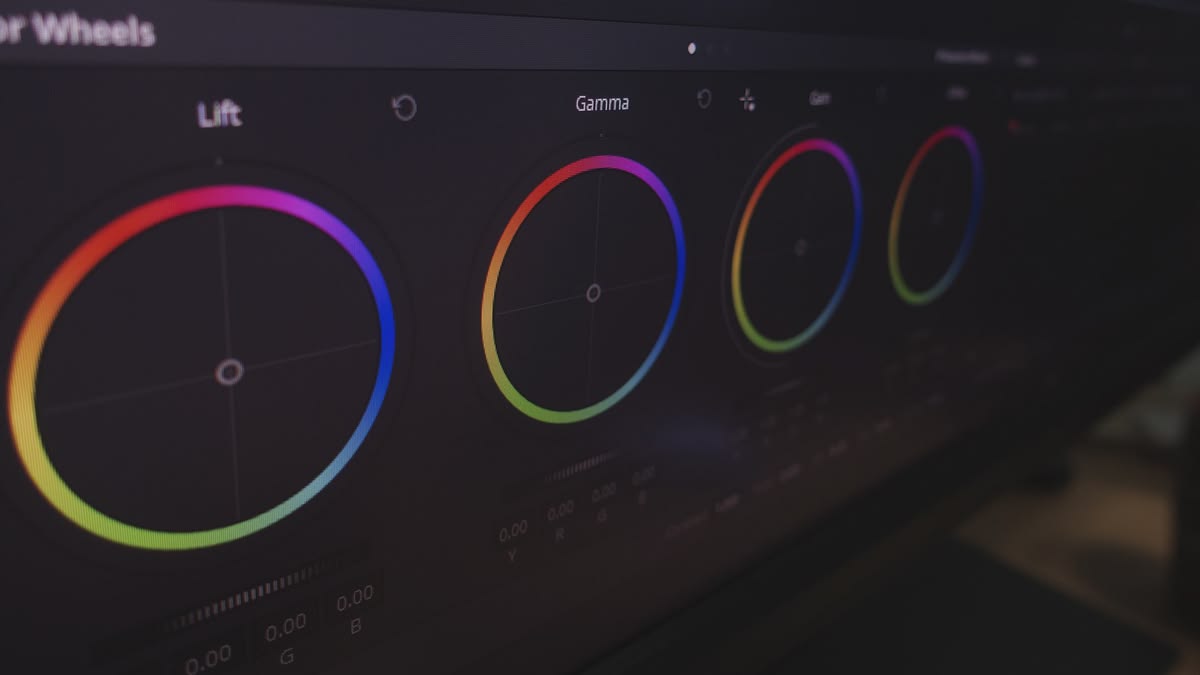Switch to the third page indicator dot
The image size is (1200, 675).
[726, 47]
